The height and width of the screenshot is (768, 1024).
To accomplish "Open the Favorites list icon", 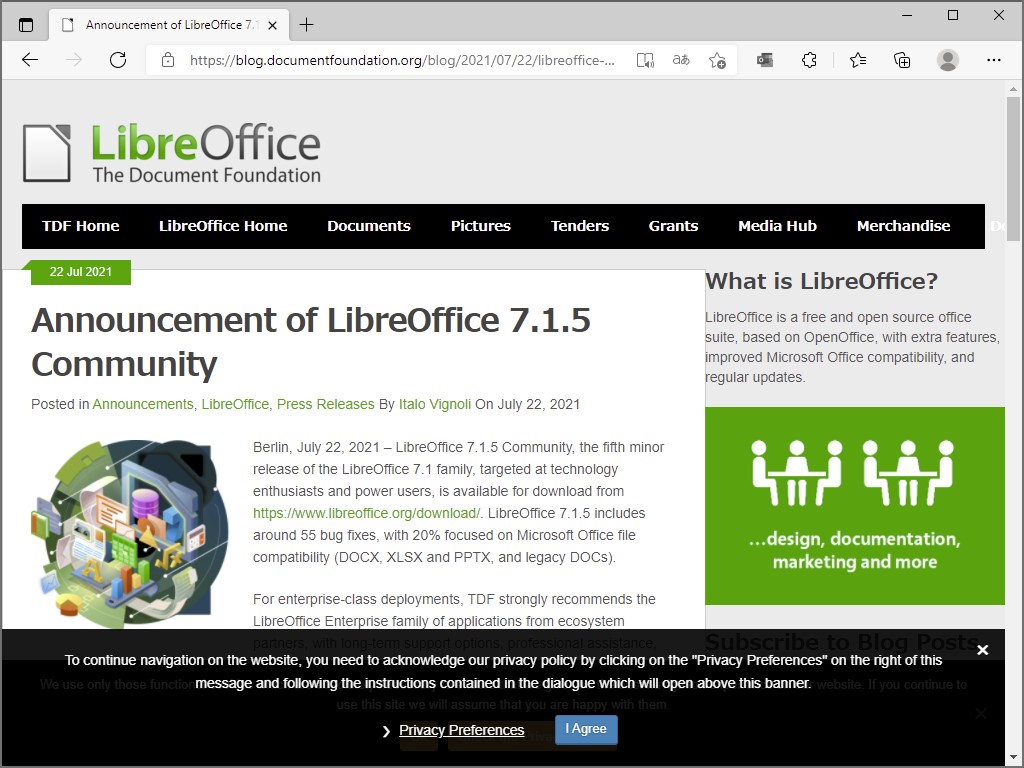I will pyautogui.click(x=858, y=60).
